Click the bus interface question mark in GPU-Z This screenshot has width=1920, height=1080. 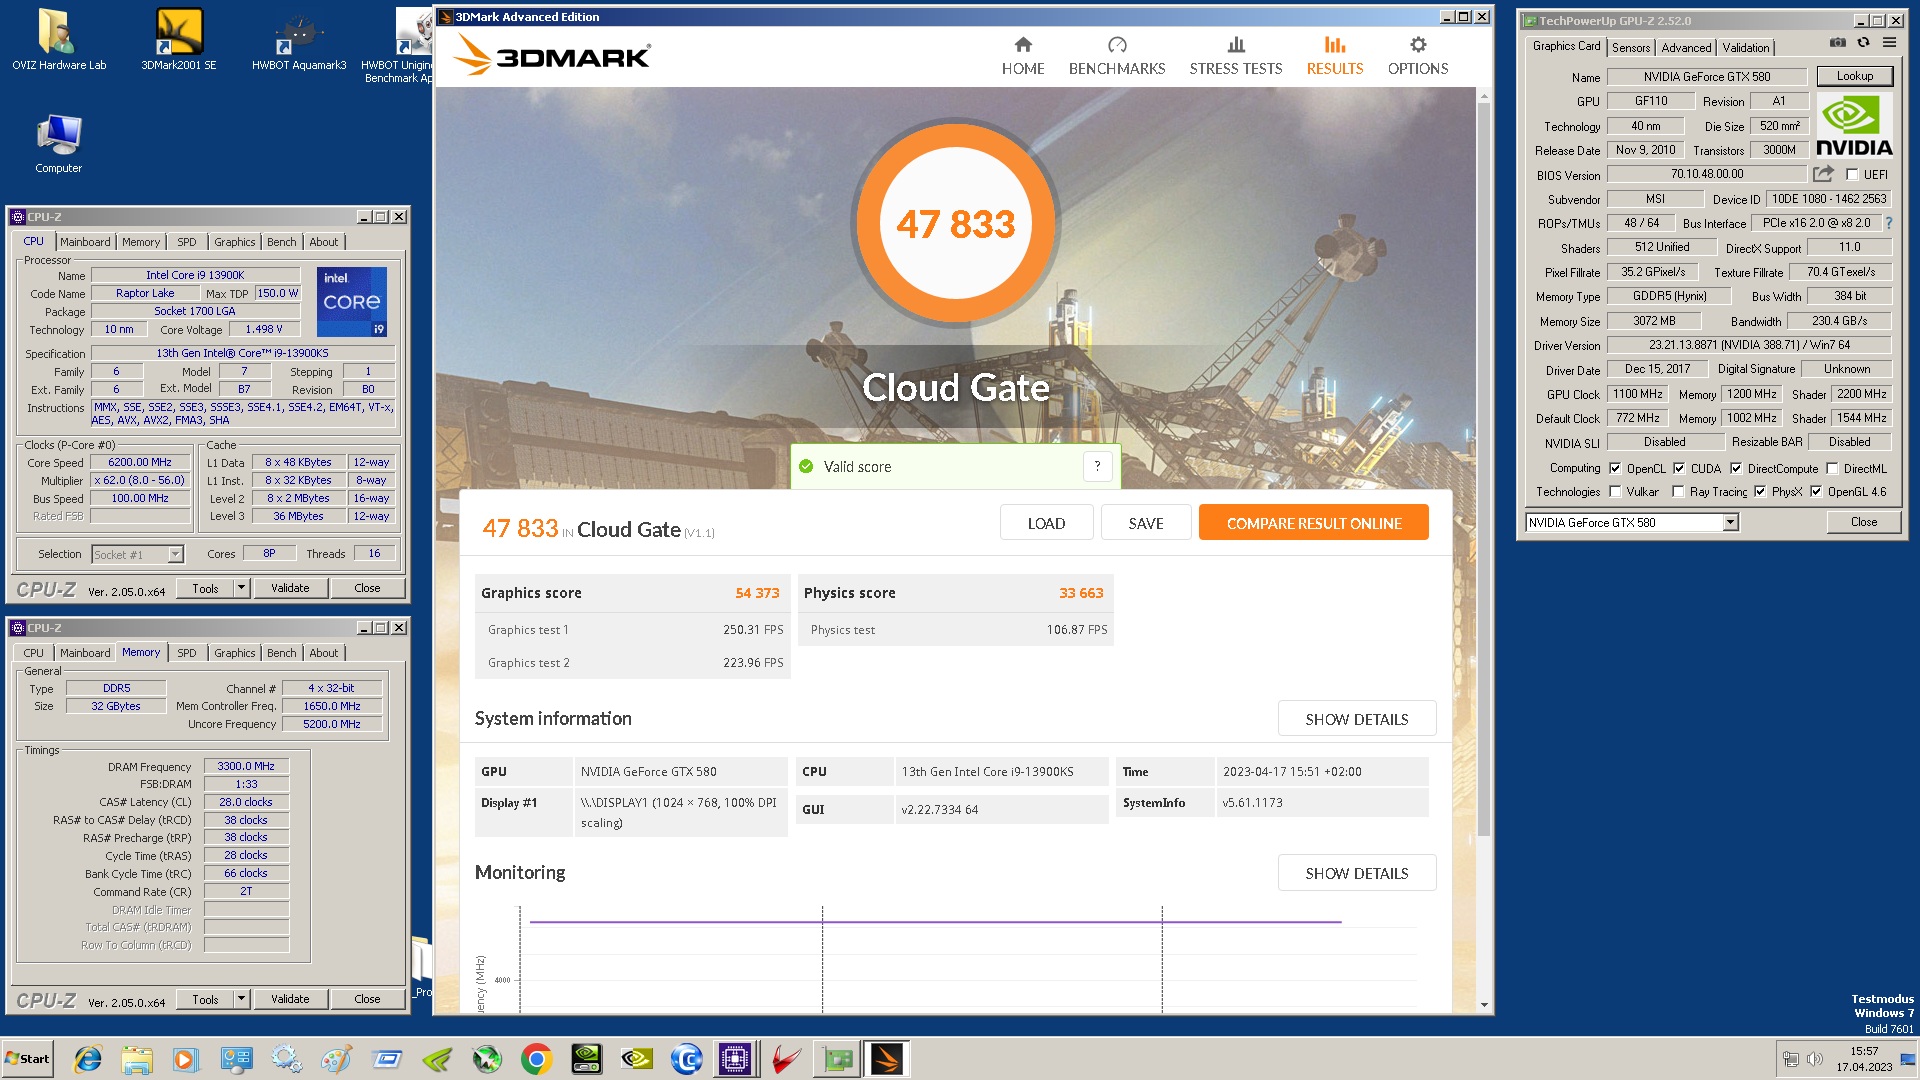(x=1889, y=223)
